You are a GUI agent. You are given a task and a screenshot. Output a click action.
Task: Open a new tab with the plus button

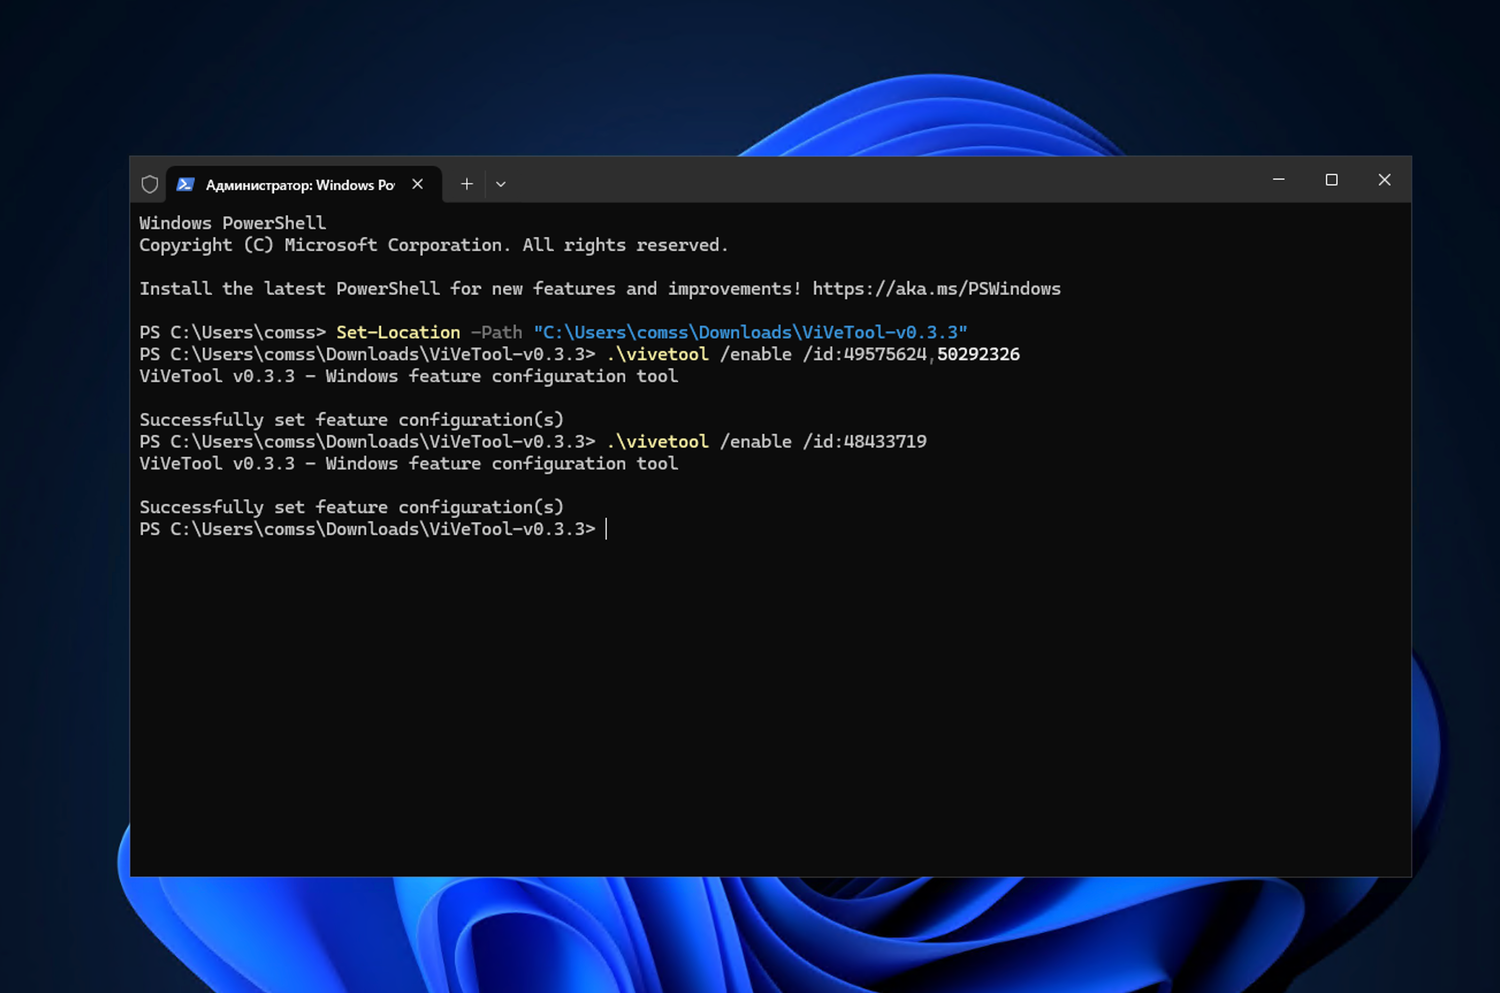pos(466,184)
